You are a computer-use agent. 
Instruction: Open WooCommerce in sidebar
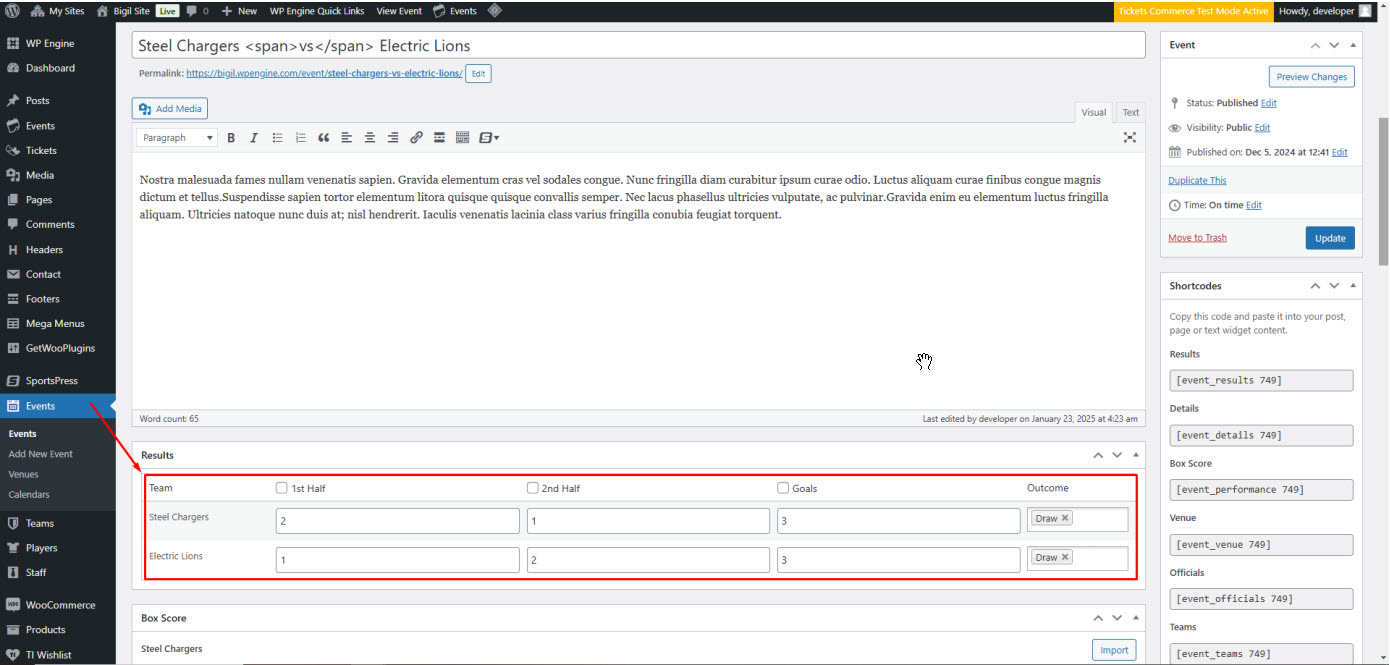pyautogui.click(x=58, y=605)
